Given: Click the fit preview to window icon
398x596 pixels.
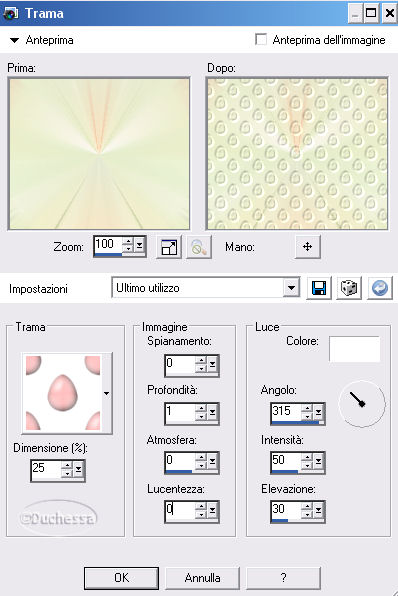Looking at the screenshot, I should pos(169,247).
